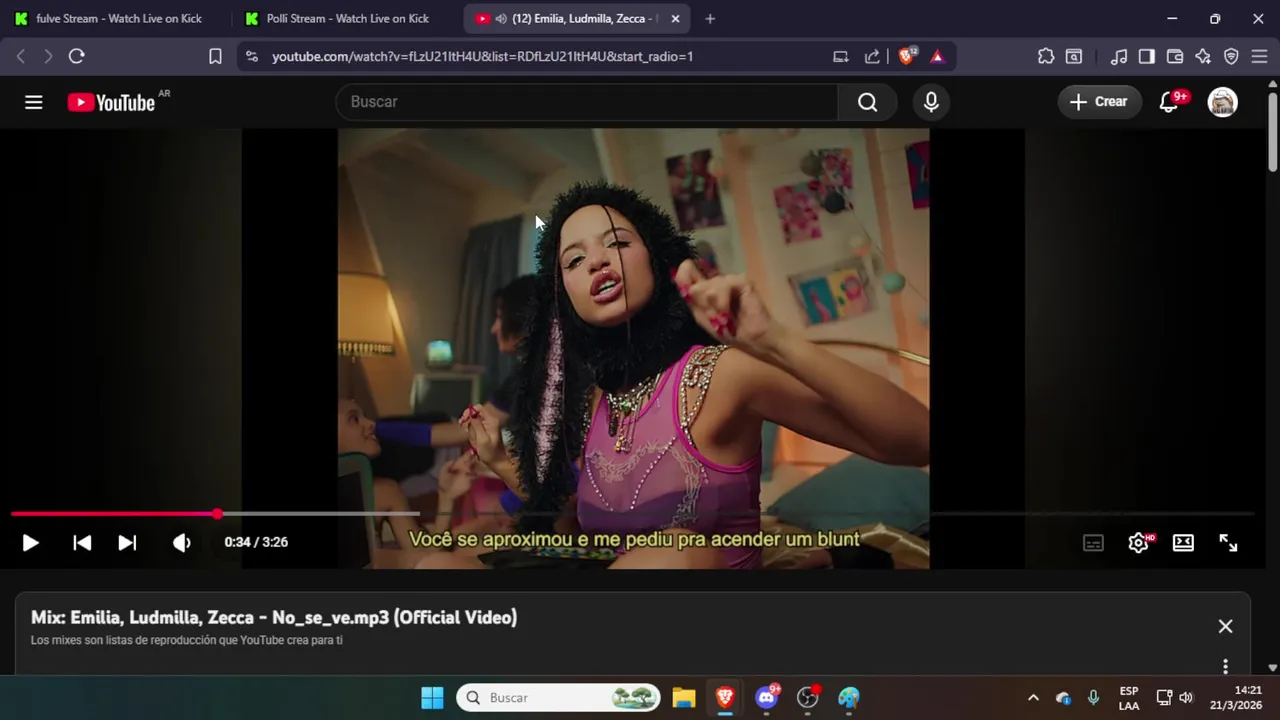View site information icon in address bar
This screenshot has width=1280, height=720.
coord(251,57)
